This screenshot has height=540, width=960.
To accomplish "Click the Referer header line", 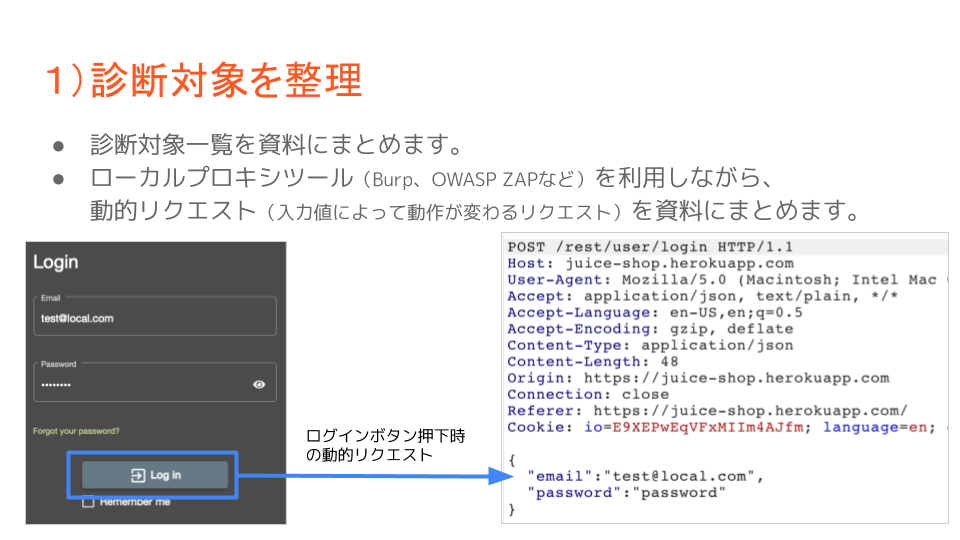I will [707, 411].
